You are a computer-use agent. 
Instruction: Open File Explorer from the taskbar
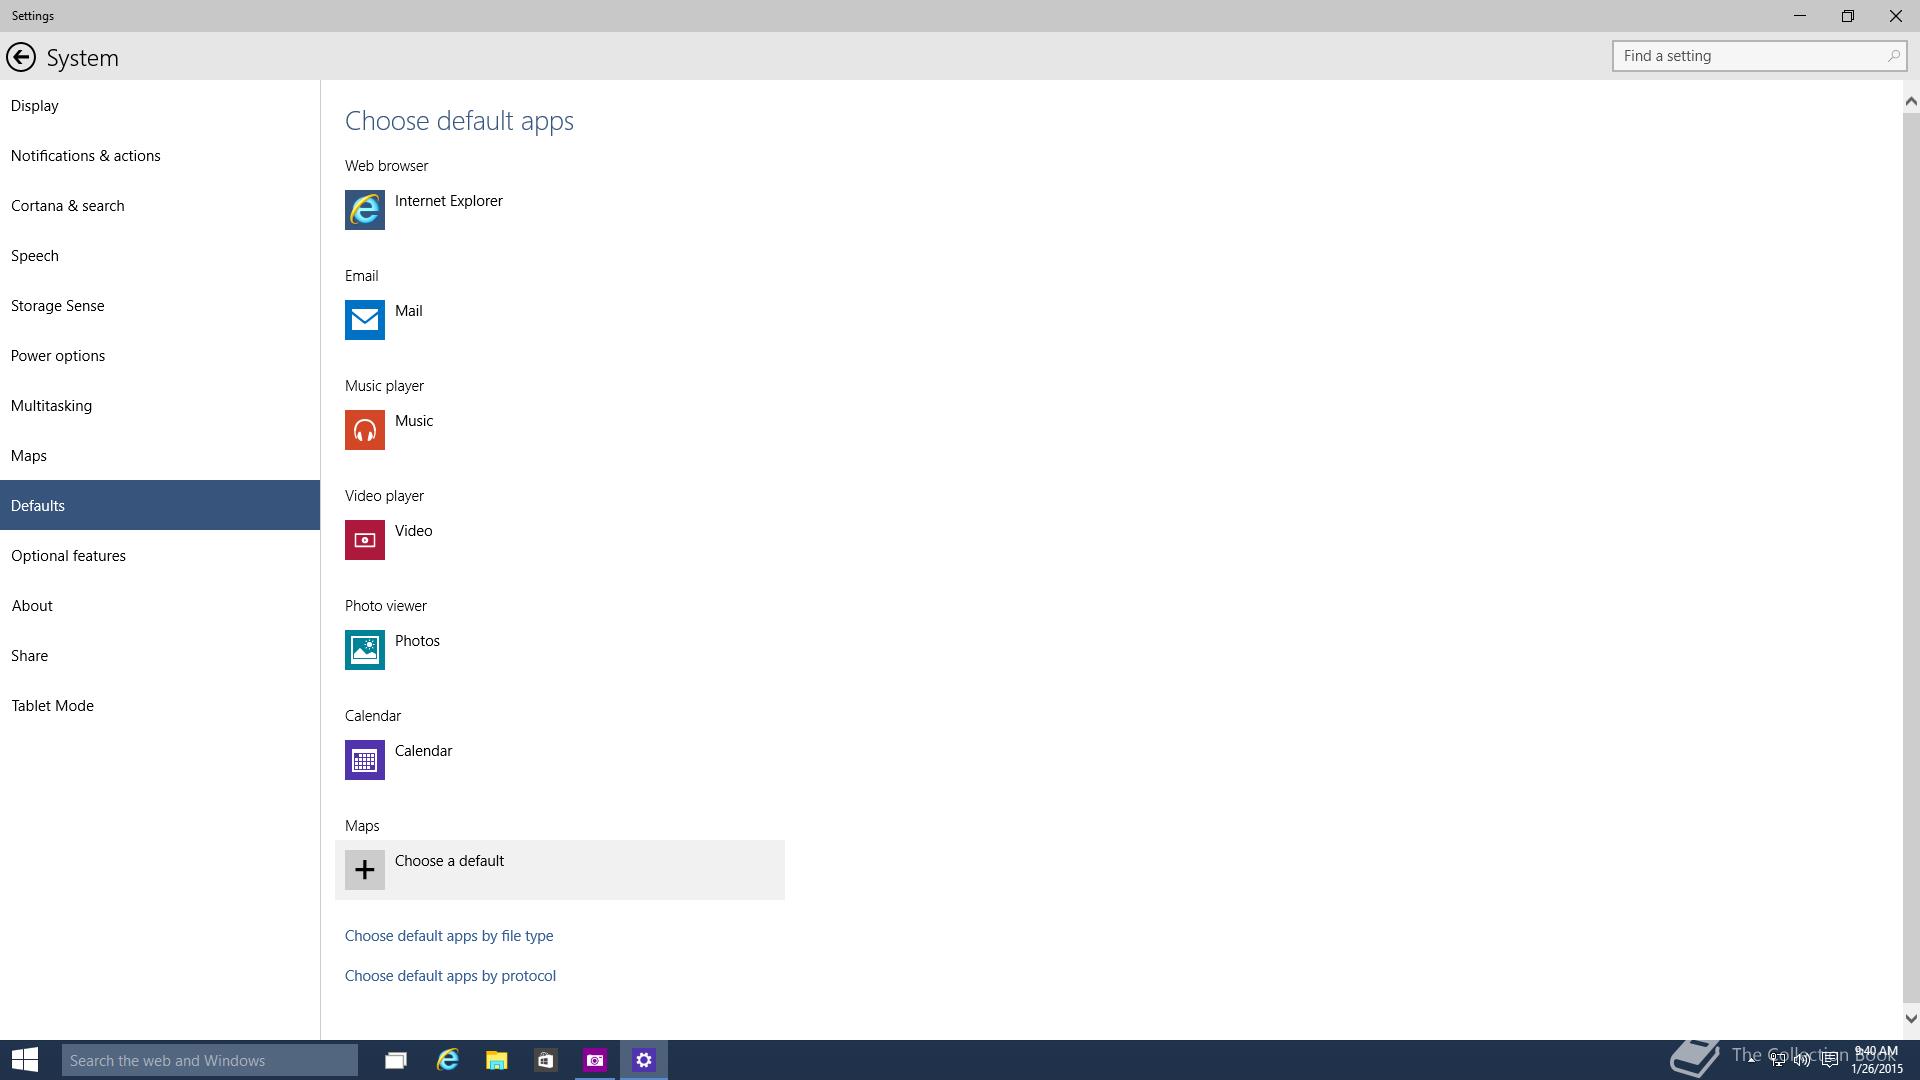click(x=496, y=1060)
